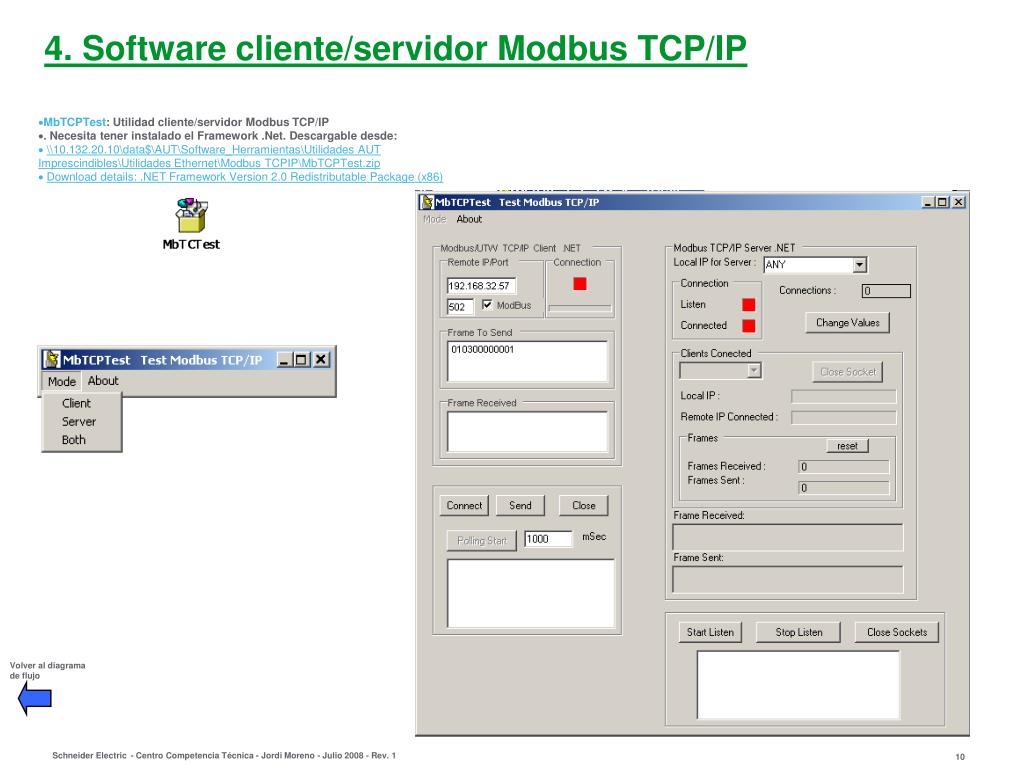Click the blue back arrow to flow diagram
1024x768 pixels.
tap(35, 698)
